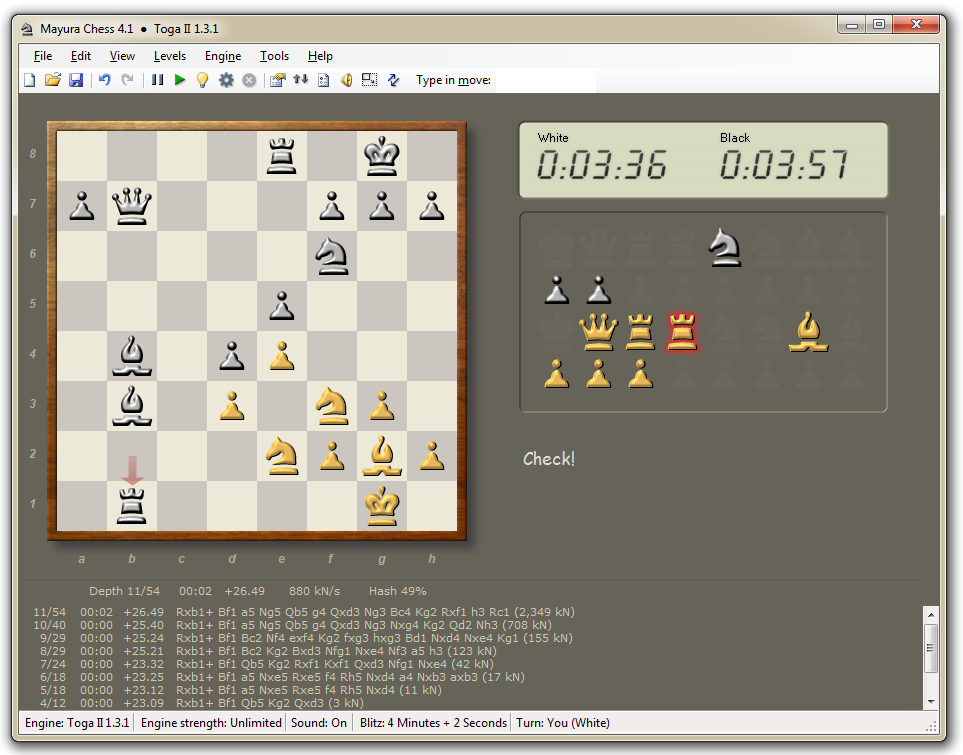
Task: Open engine settings gear icon
Action: pos(226,80)
